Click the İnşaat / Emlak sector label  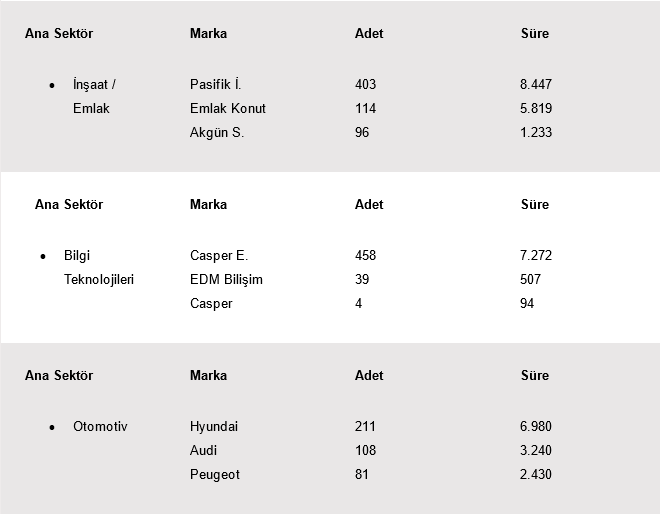pos(95,97)
